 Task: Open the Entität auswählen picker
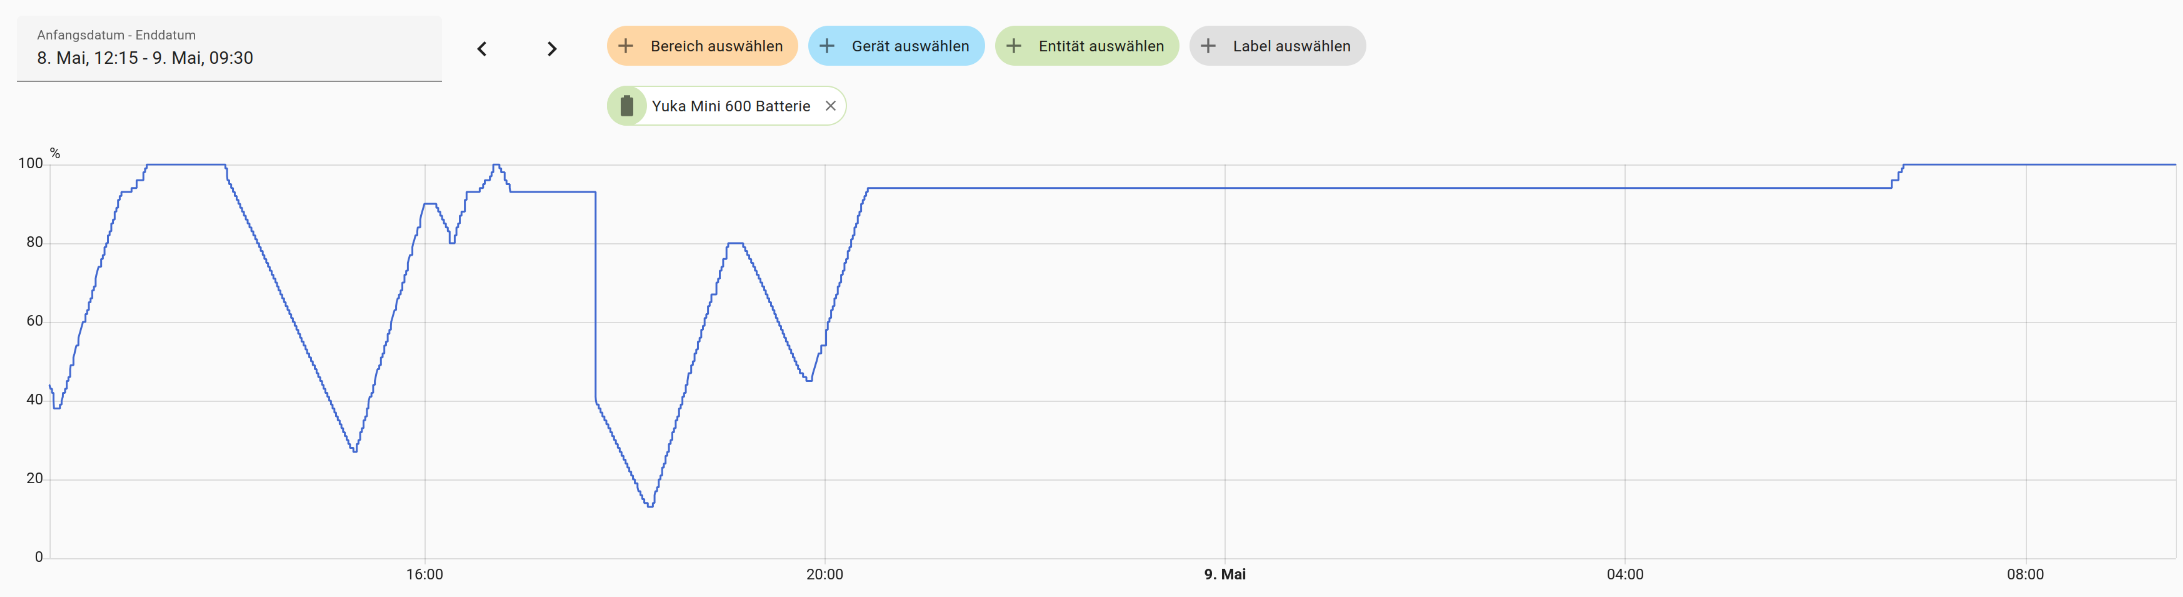click(1087, 46)
